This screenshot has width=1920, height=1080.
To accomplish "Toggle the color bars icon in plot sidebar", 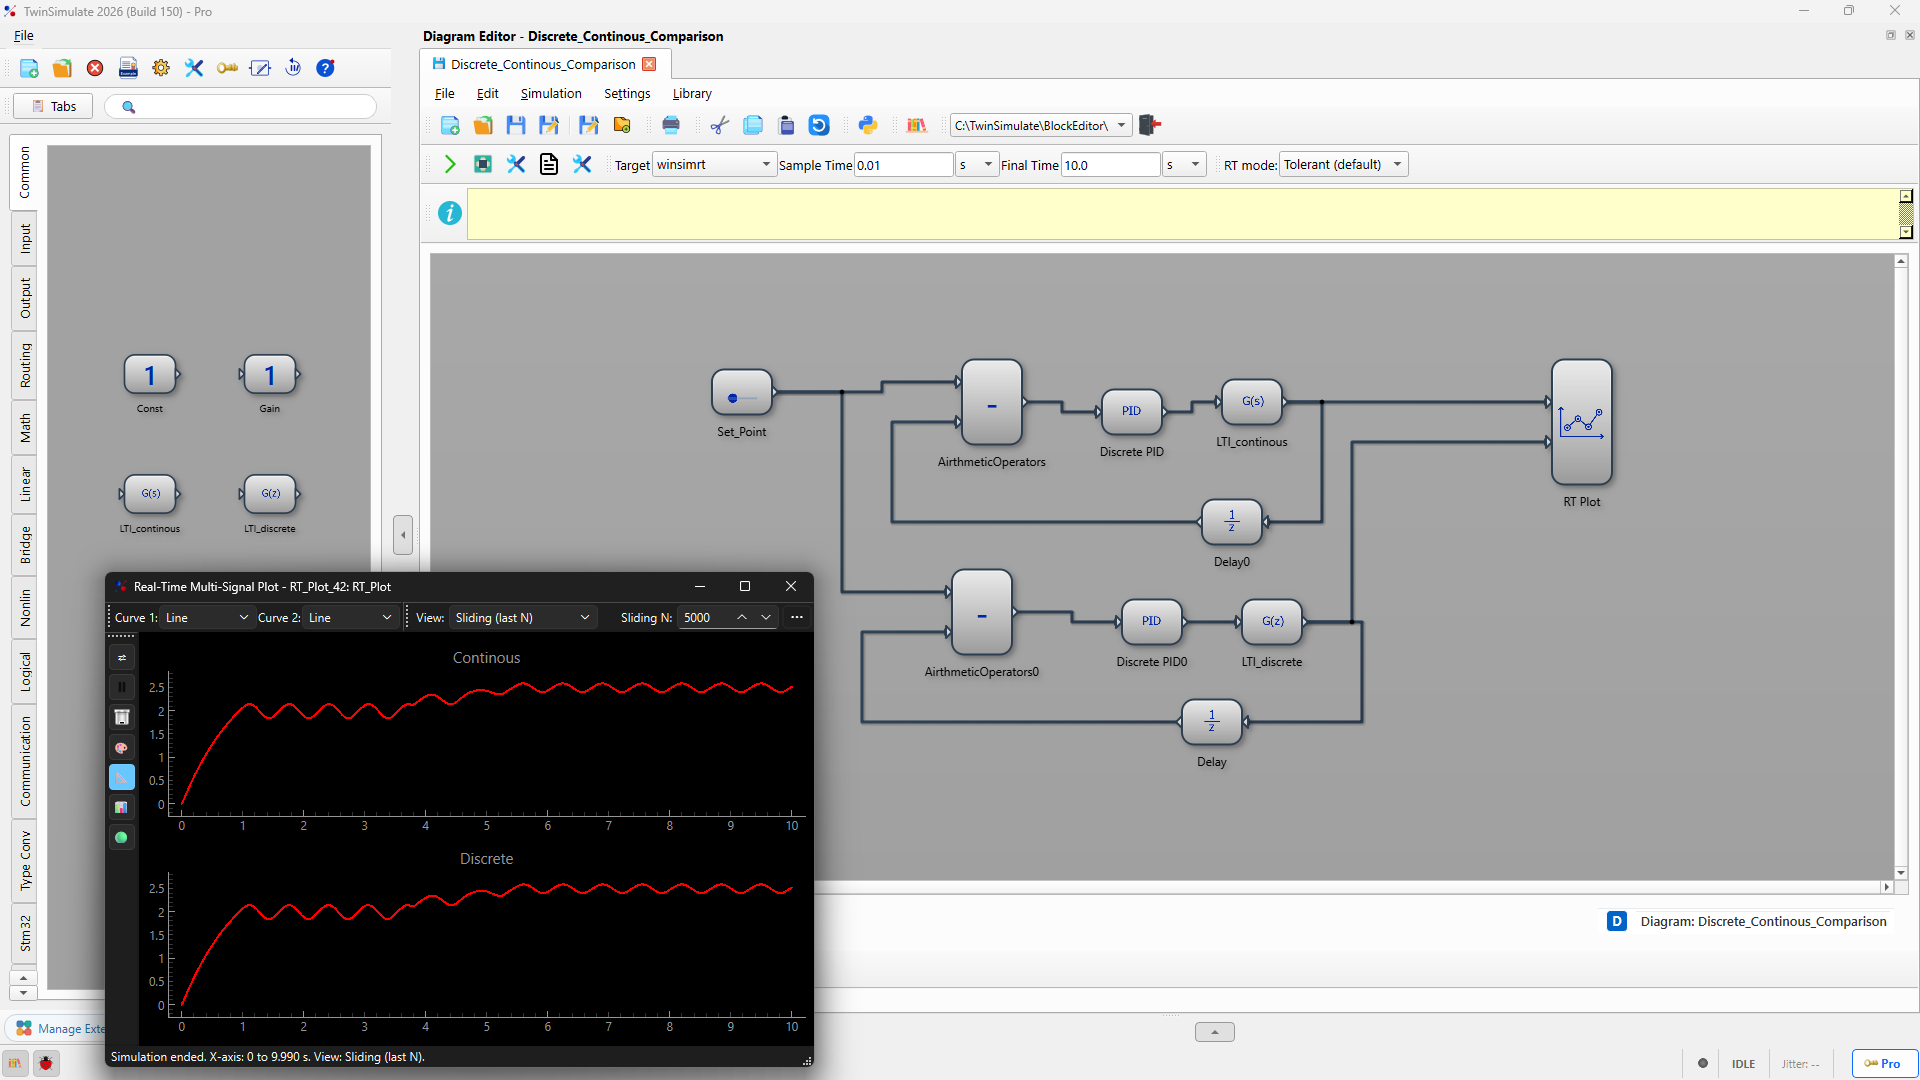I will (121, 808).
